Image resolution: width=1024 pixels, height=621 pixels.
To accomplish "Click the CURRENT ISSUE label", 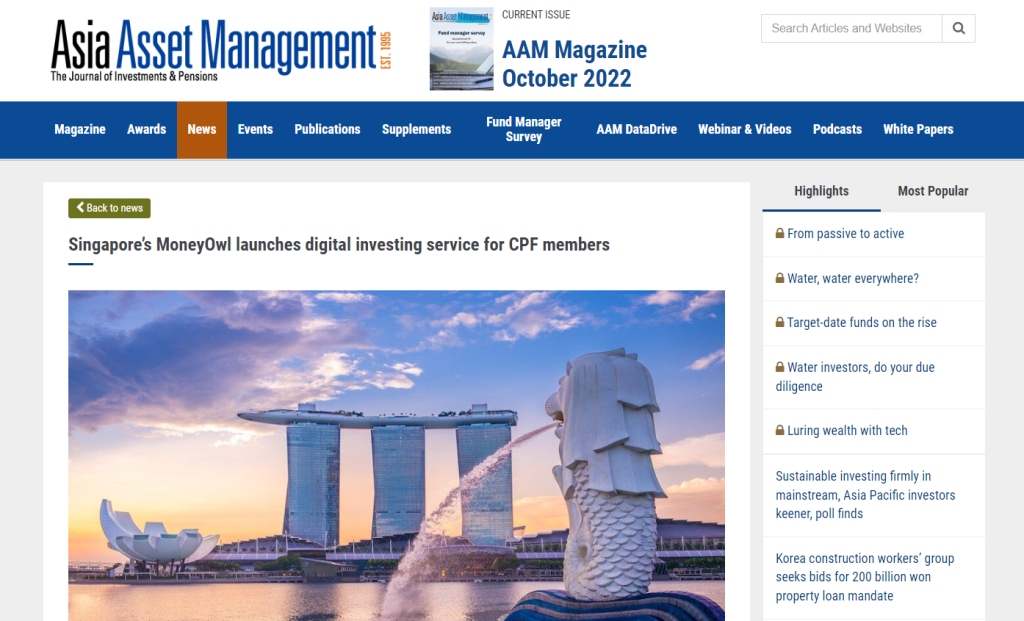I will pyautogui.click(x=536, y=14).
